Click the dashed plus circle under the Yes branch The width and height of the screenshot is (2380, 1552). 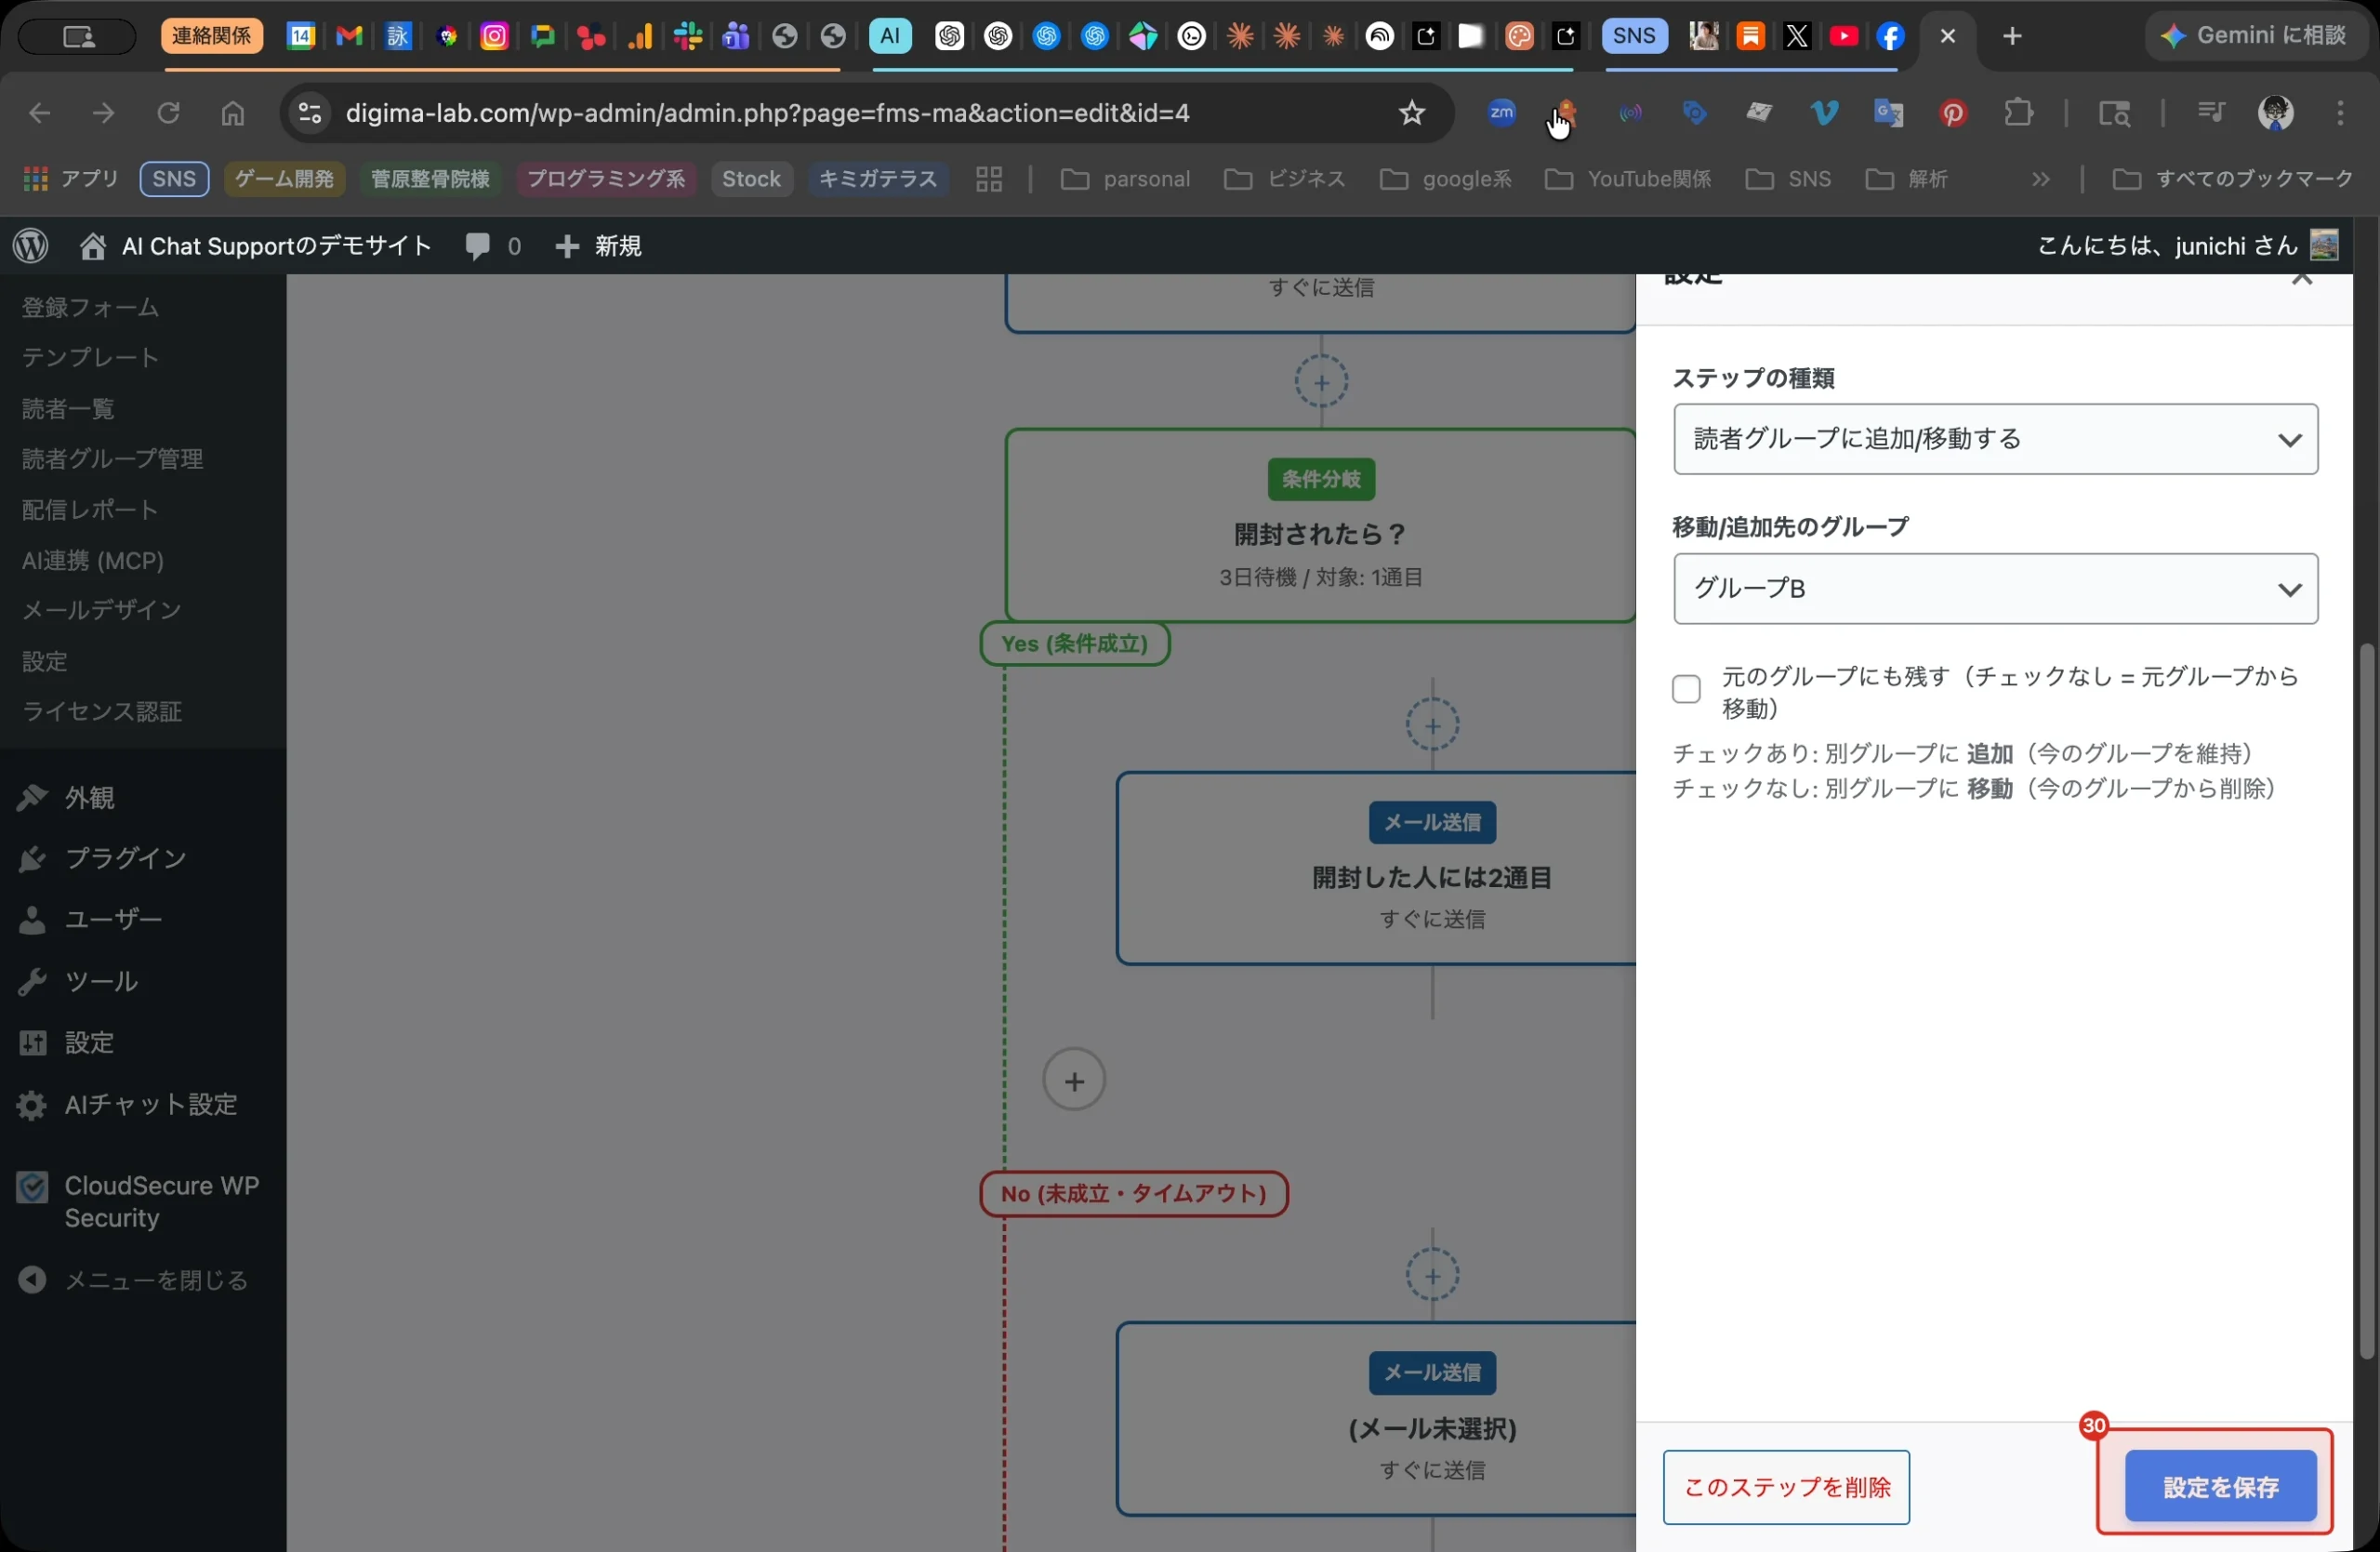tap(1432, 725)
